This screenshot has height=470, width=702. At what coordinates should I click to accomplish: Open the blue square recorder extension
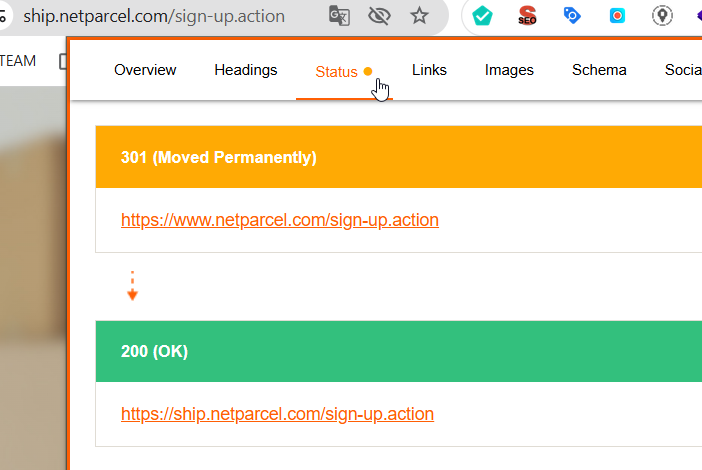[617, 16]
